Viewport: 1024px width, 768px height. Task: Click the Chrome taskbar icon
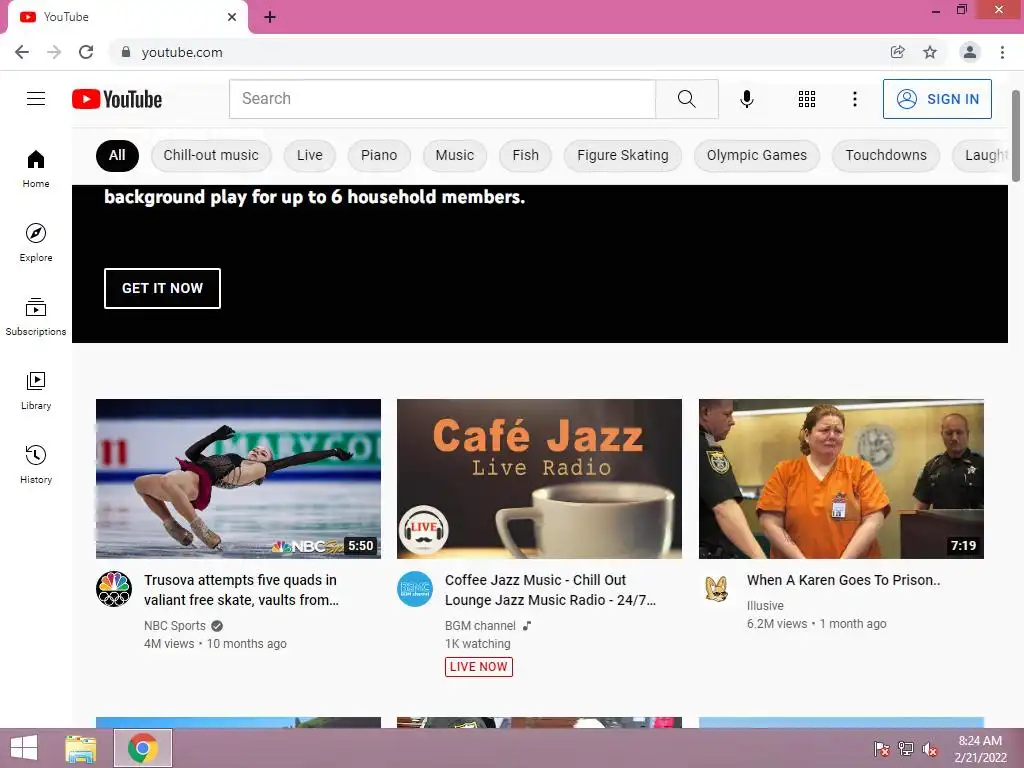click(143, 748)
